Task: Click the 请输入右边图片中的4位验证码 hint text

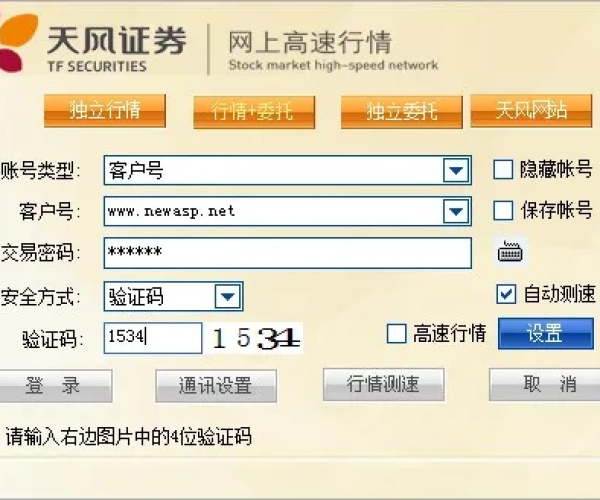Action: point(129,436)
